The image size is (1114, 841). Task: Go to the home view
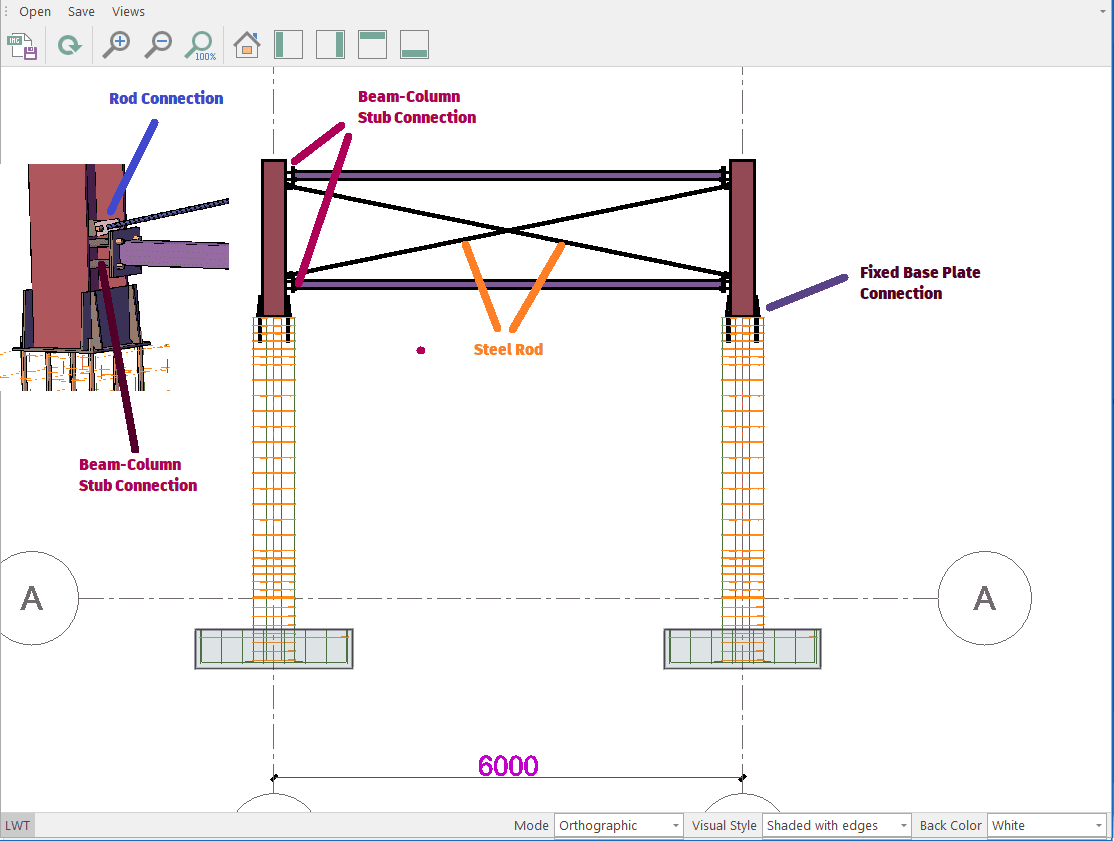click(247, 45)
